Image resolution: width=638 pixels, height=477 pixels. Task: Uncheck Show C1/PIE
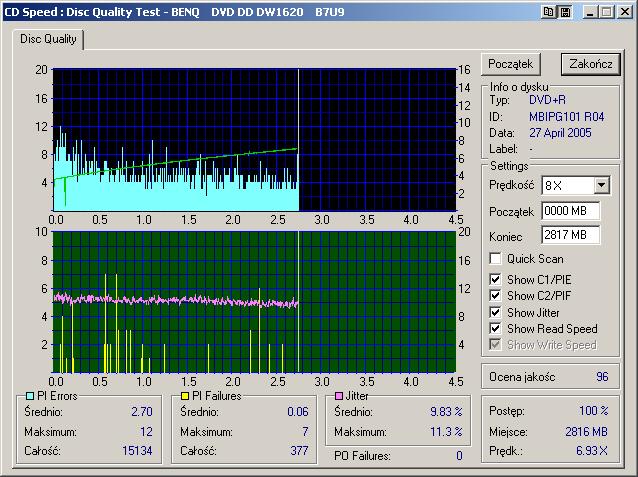495,280
